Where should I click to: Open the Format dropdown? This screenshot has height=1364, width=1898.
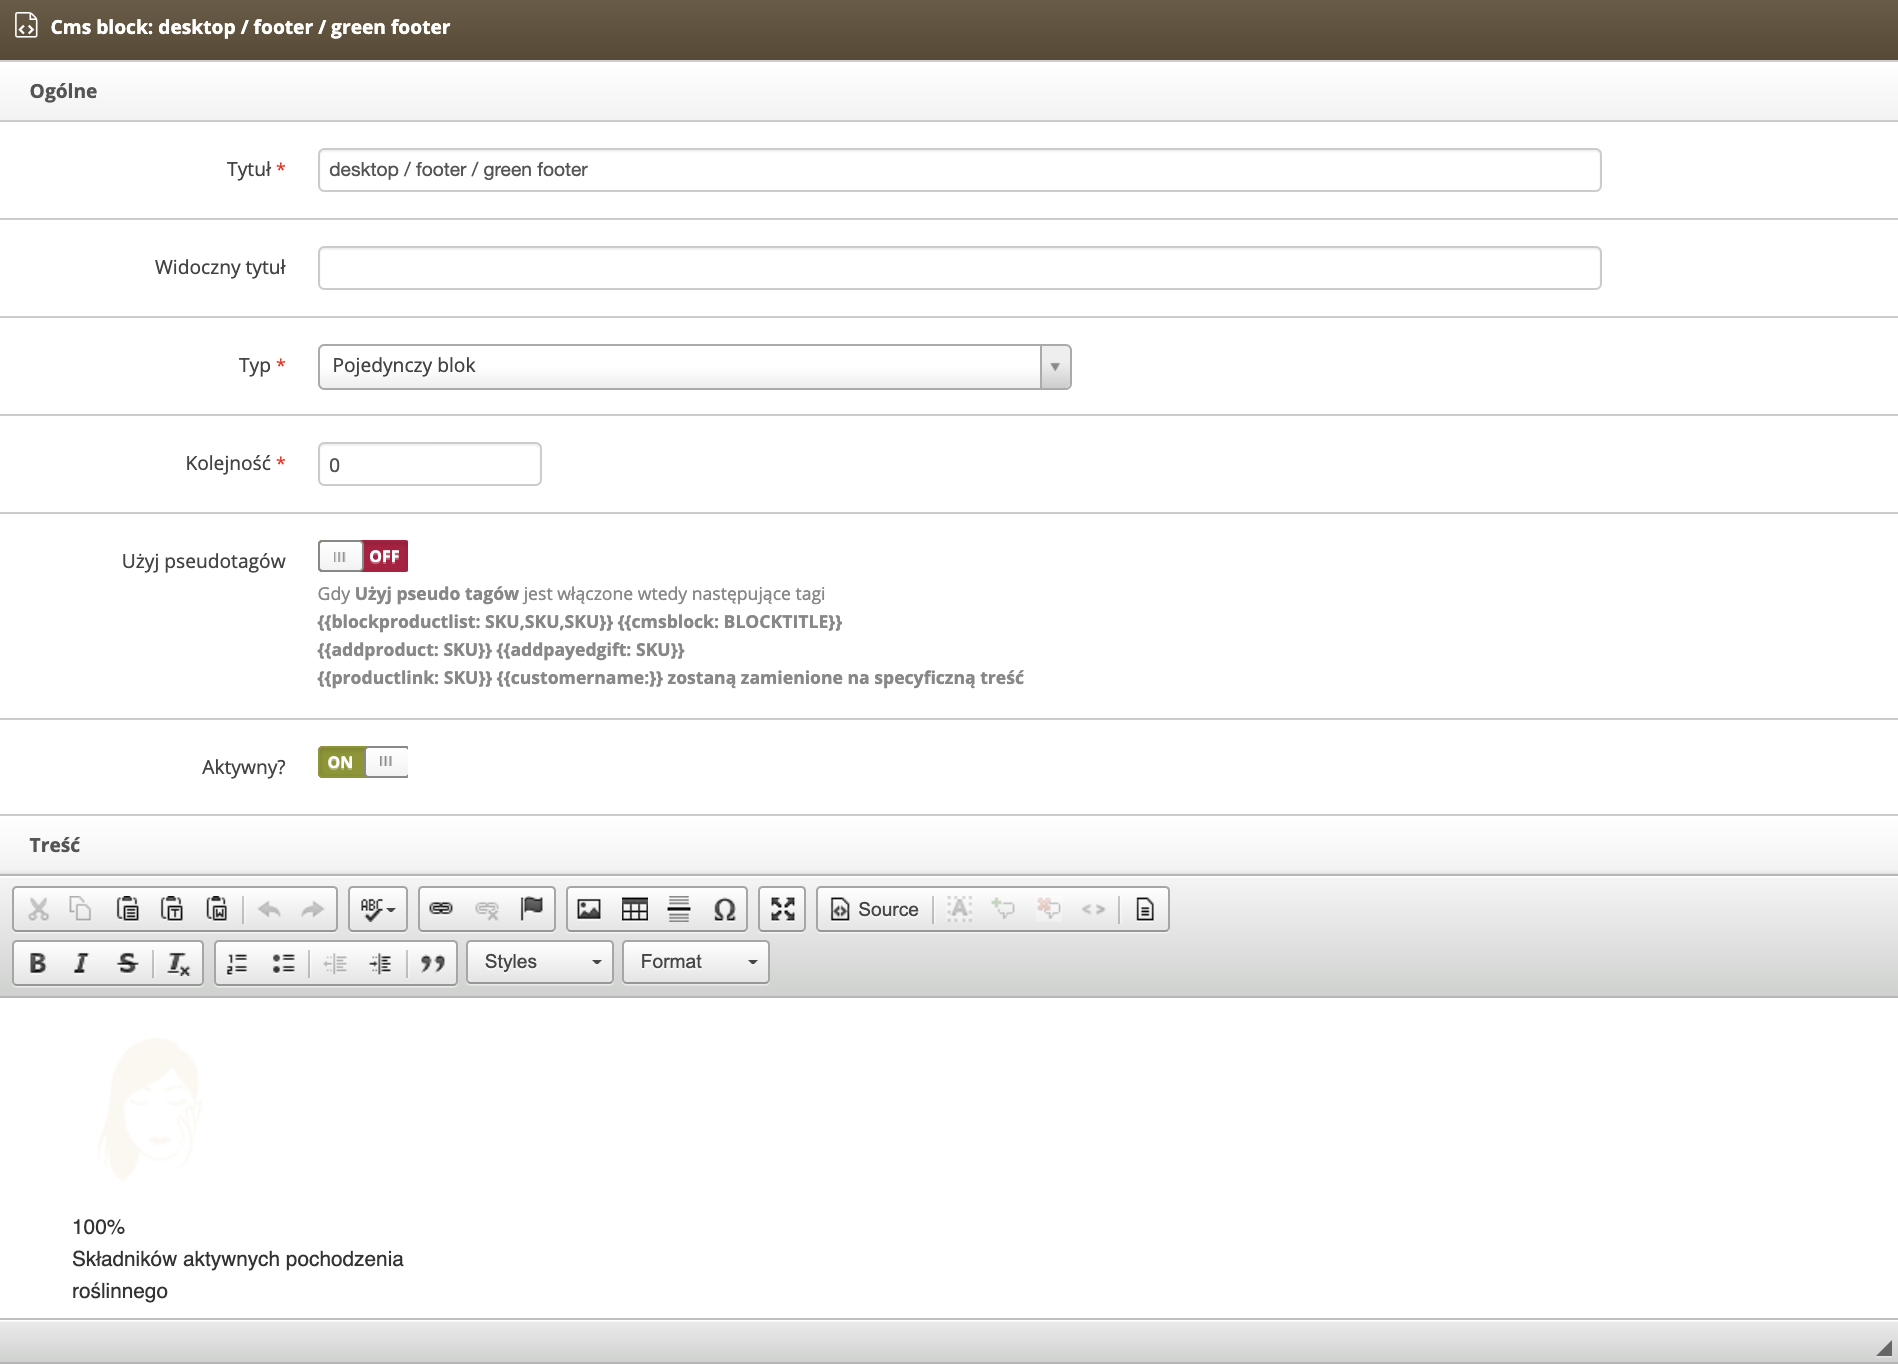(x=696, y=962)
